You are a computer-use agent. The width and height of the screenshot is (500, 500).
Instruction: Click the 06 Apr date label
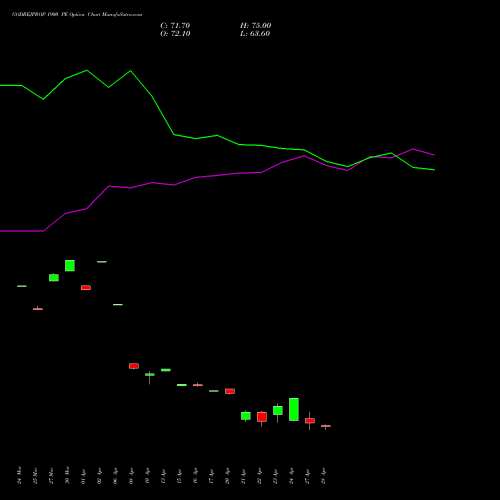click(x=115, y=476)
